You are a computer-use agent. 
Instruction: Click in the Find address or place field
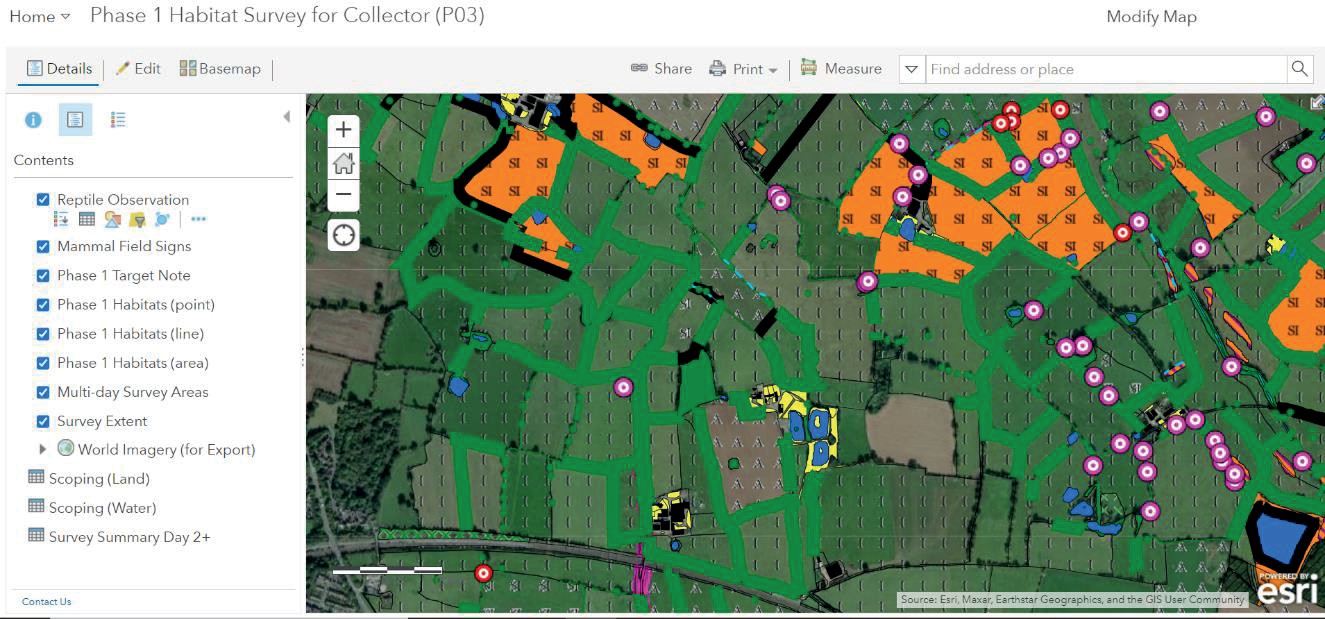click(x=1105, y=69)
